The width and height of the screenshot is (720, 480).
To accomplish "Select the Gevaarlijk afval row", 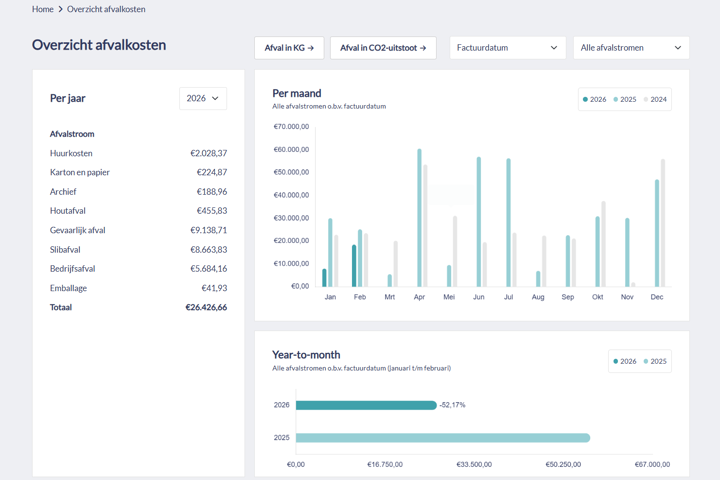I will tap(138, 230).
